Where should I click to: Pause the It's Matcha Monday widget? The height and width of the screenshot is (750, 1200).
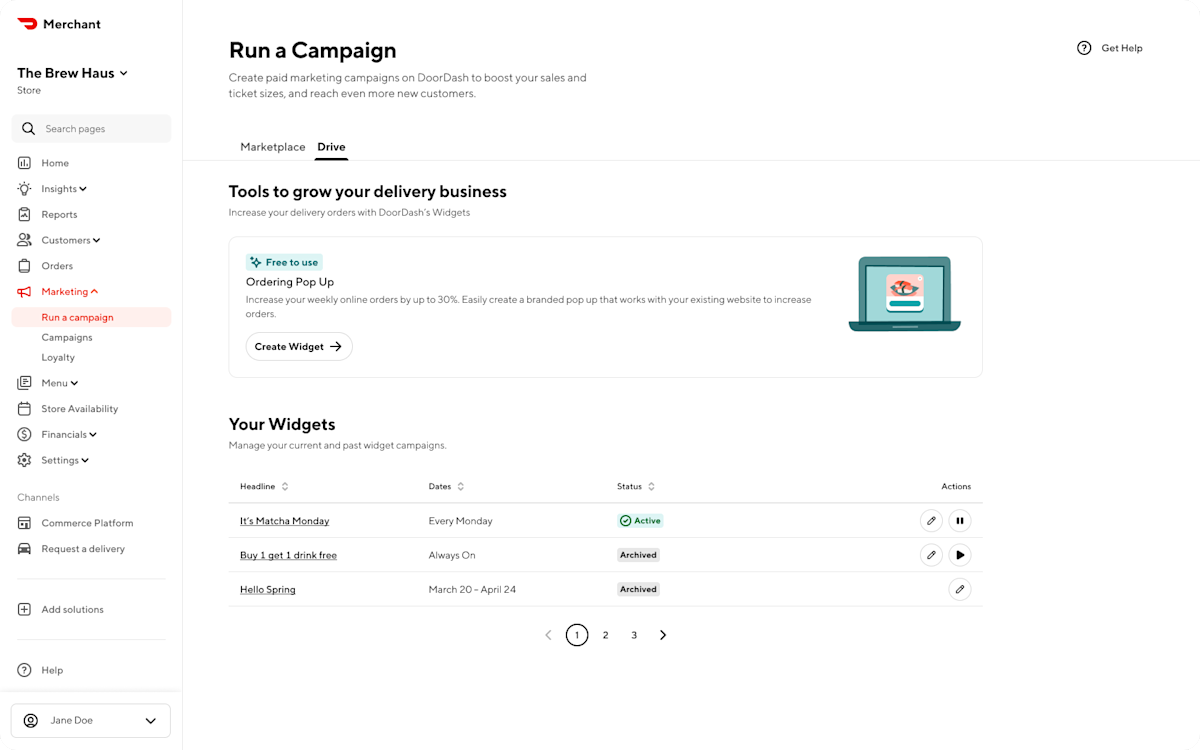tap(960, 521)
